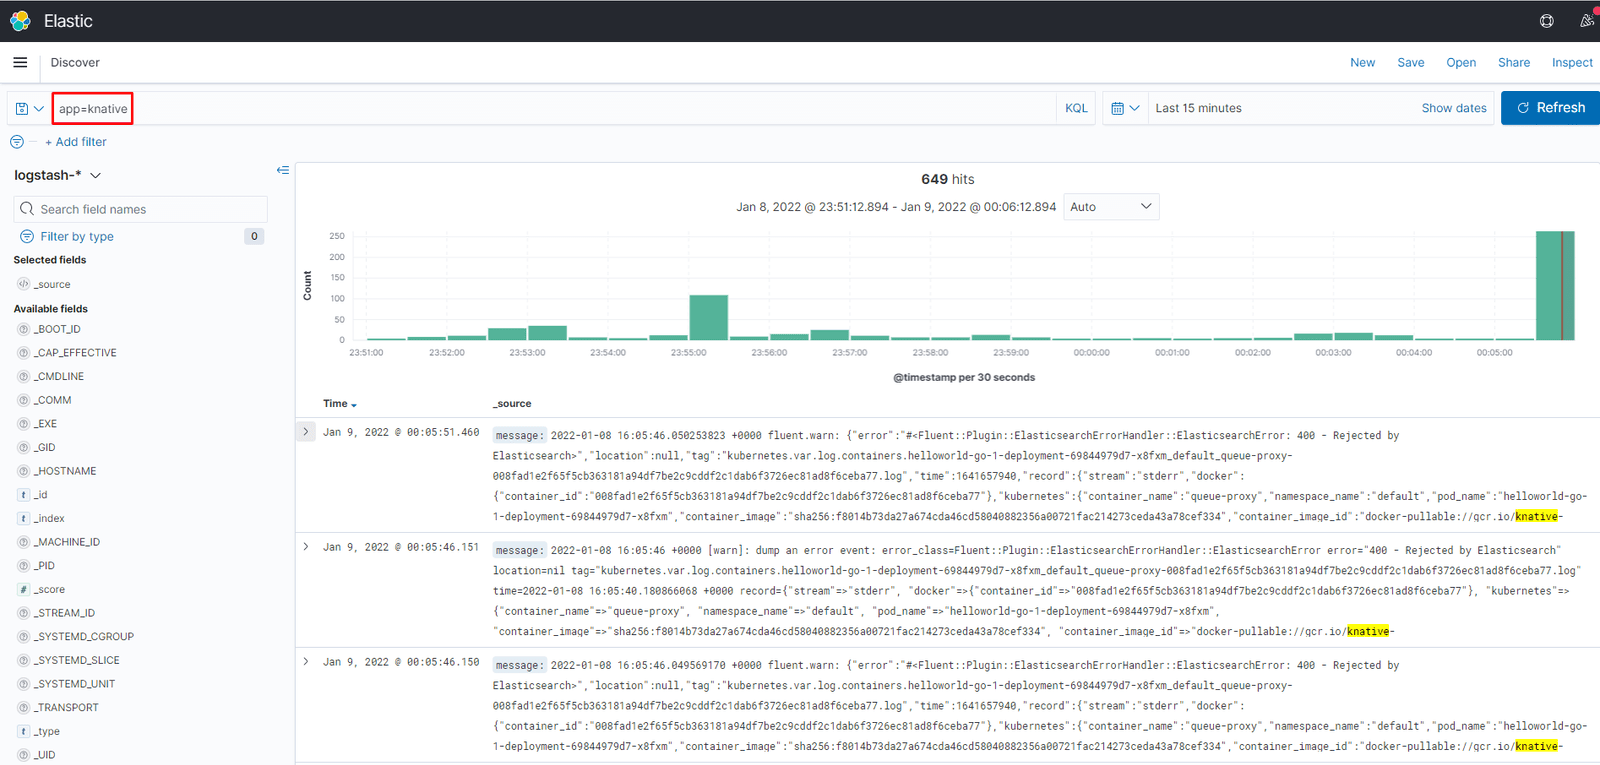
Task: Click the magnifier icon in field search
Action: (27, 209)
